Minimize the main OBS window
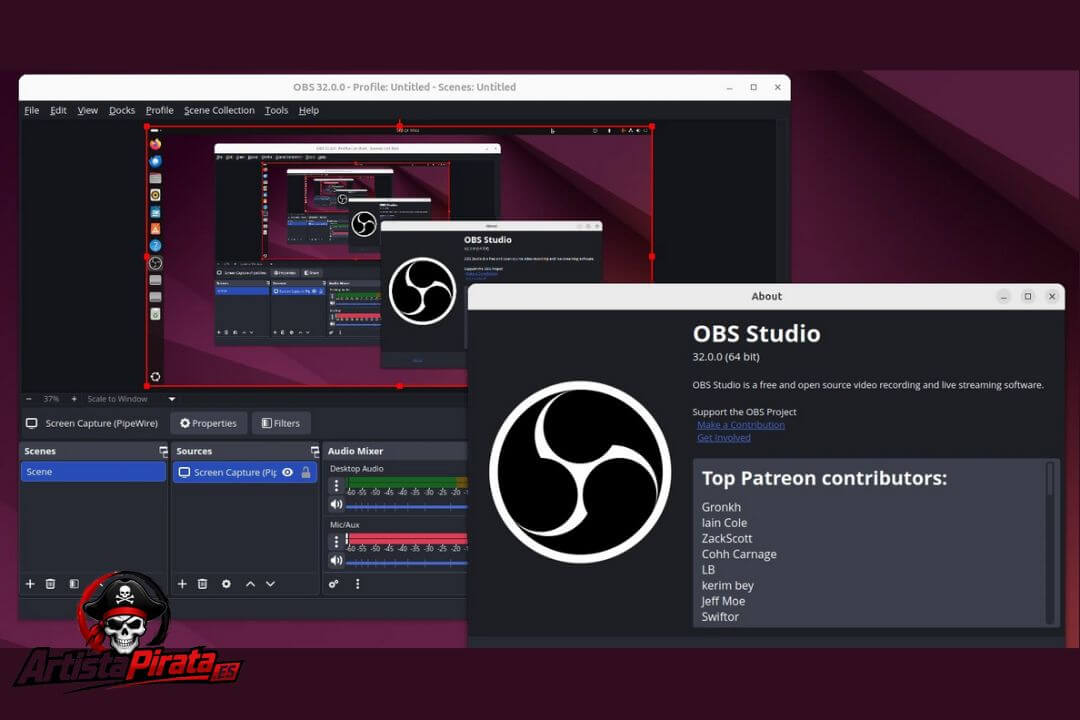 click(x=729, y=88)
